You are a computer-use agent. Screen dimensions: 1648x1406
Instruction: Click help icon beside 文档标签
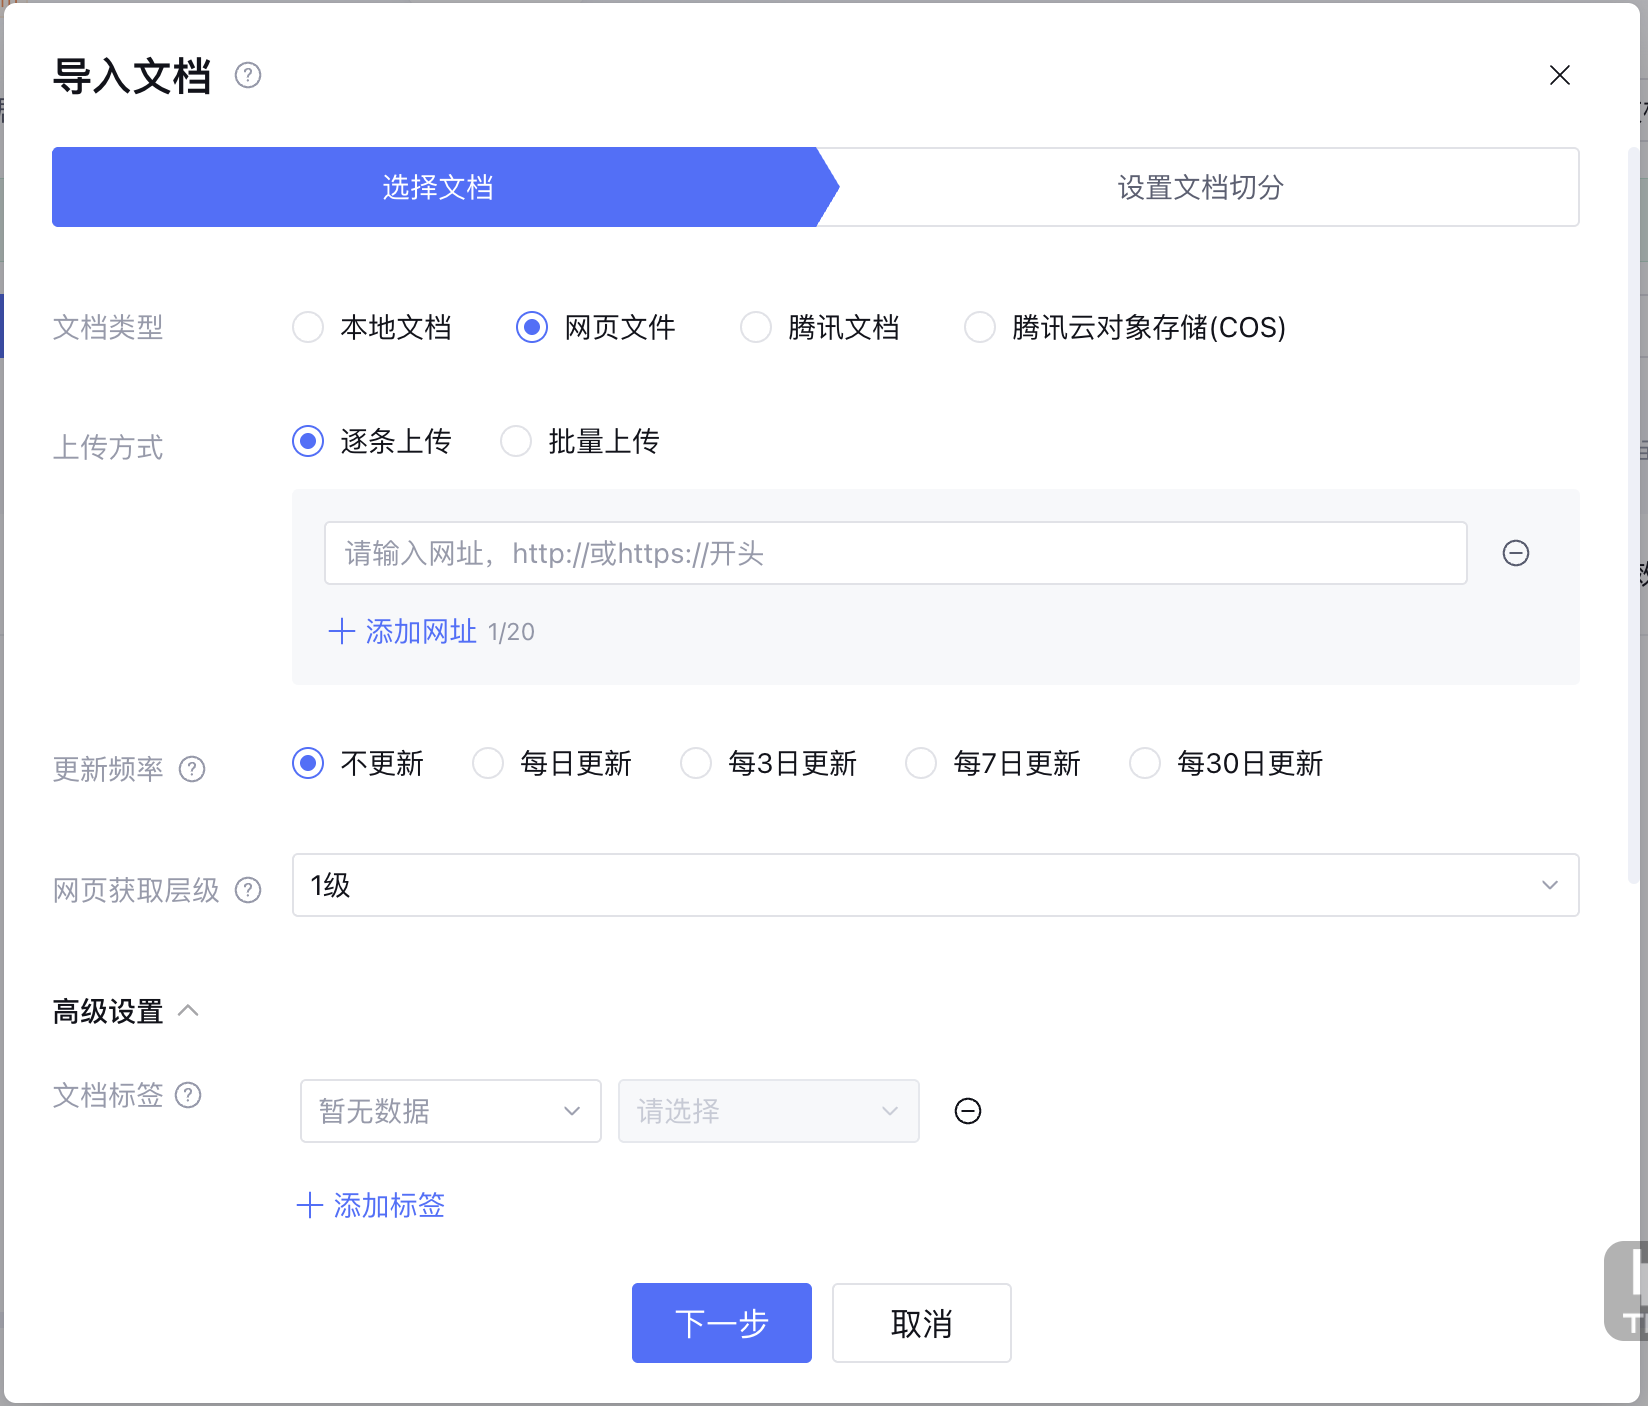click(188, 1095)
